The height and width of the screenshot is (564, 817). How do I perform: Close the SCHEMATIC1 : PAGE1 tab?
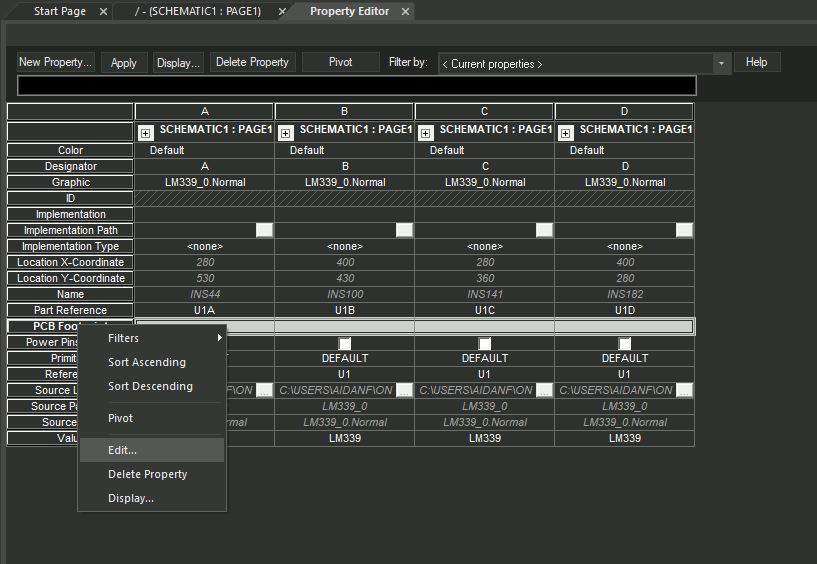[x=282, y=11]
